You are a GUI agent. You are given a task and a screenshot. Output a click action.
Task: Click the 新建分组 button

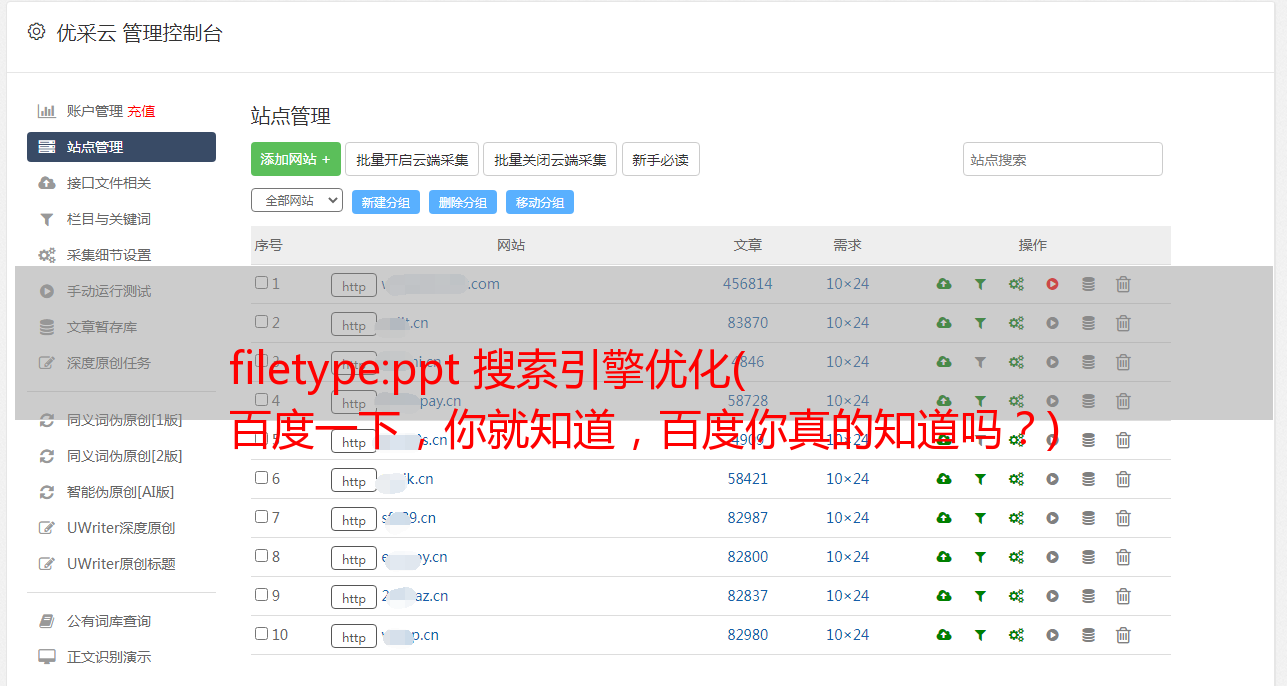(x=386, y=202)
